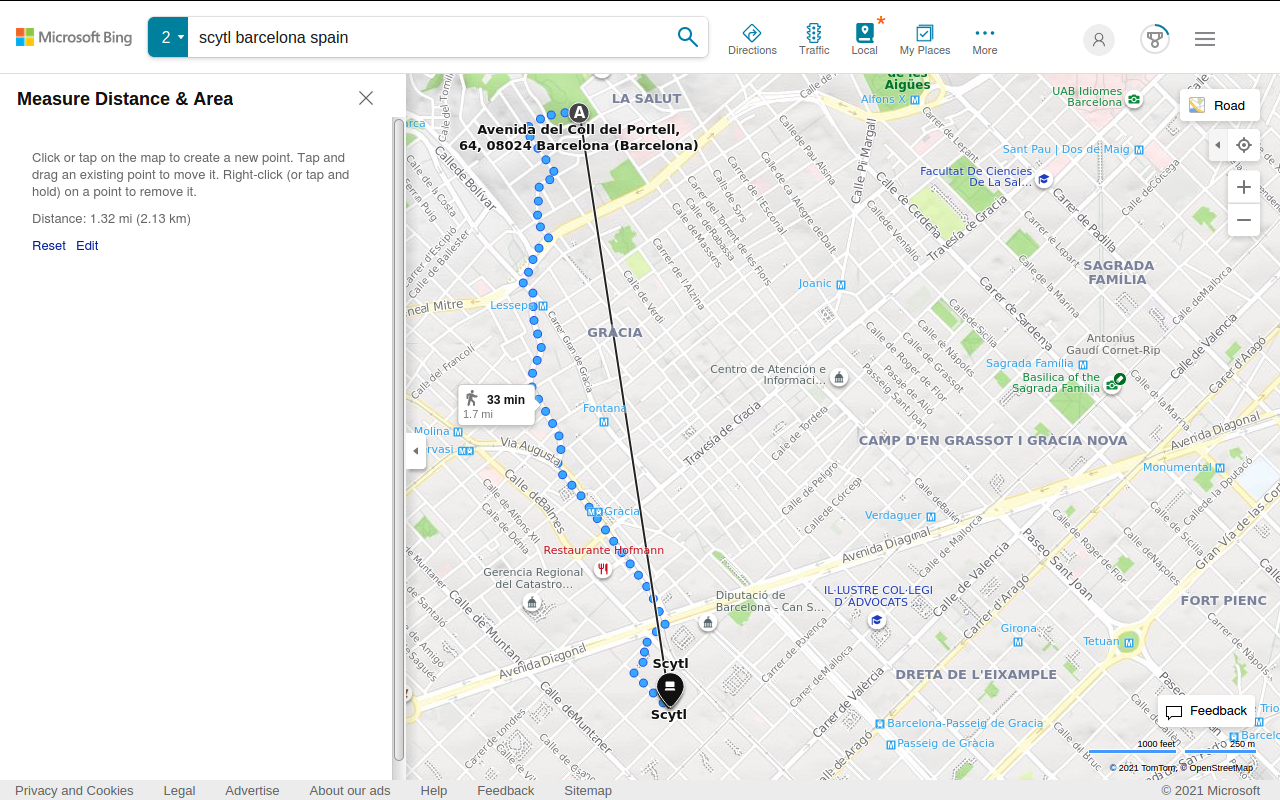1280x800 pixels.
Task: Click the Passeig de Gràcia metro icon
Action: 891,744
